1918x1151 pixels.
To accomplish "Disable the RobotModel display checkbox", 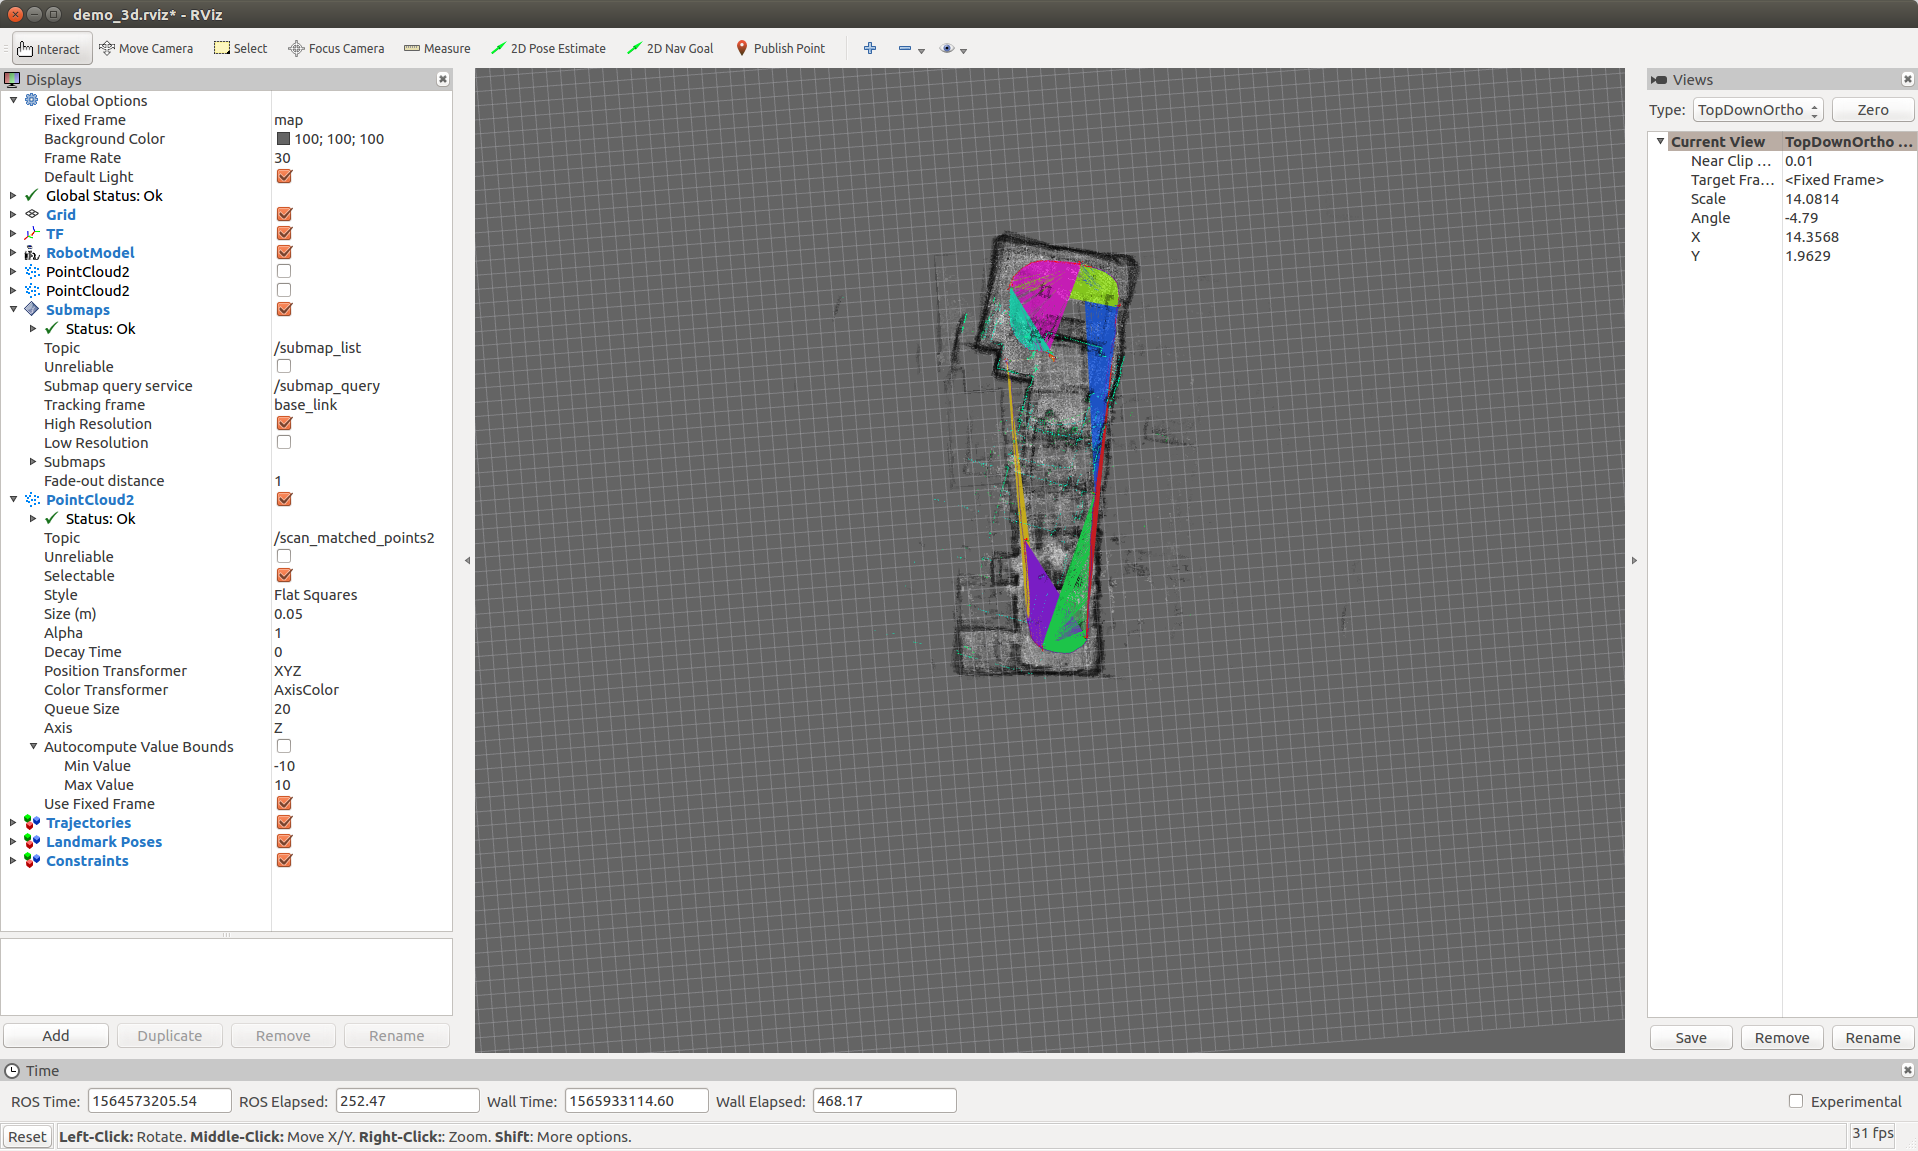I will pyautogui.click(x=284, y=252).
